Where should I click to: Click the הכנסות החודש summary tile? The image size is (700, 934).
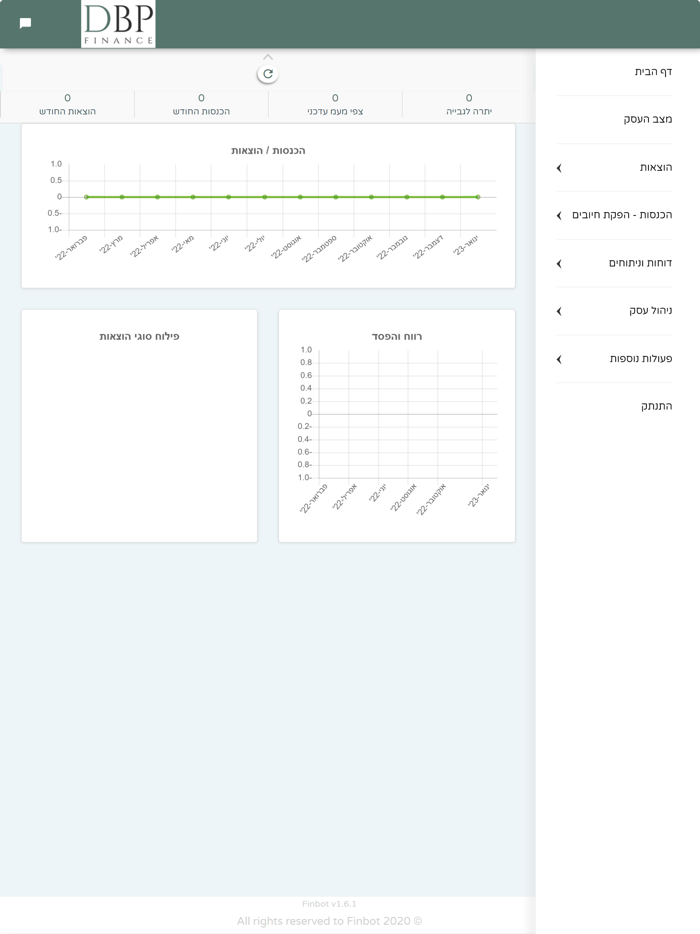tap(201, 104)
